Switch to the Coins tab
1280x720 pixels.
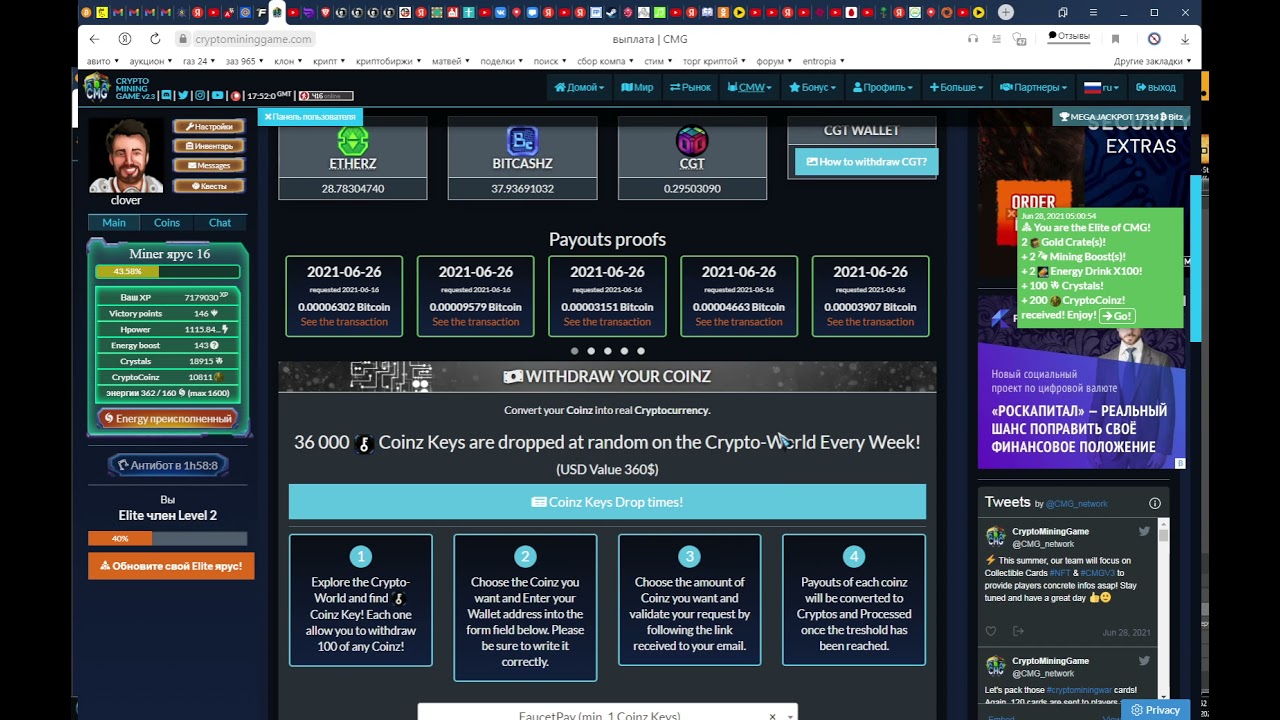pyautogui.click(x=167, y=222)
